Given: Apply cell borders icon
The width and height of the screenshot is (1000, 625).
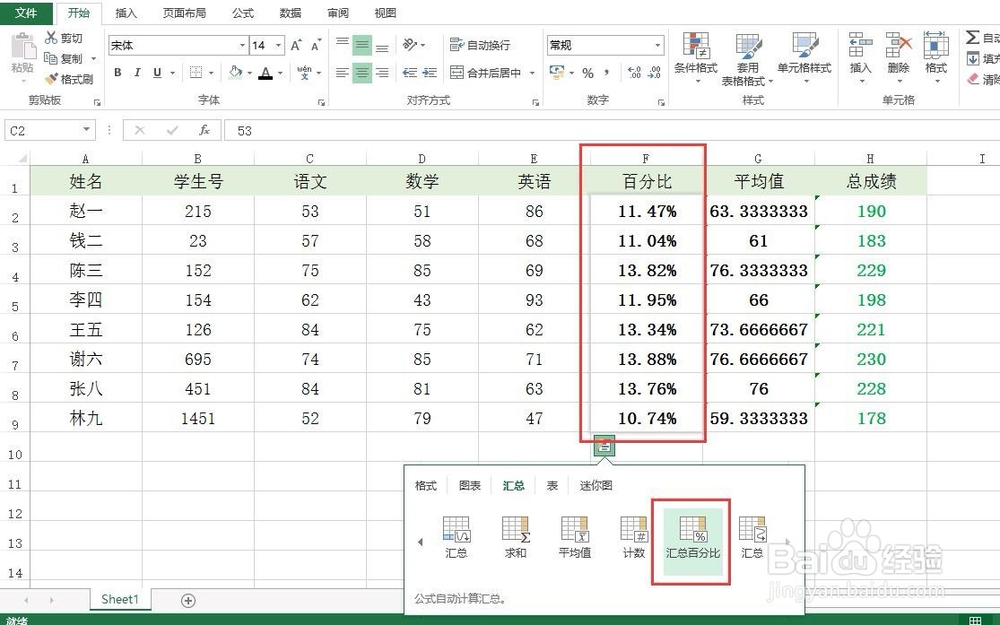Looking at the screenshot, I should [x=196, y=73].
